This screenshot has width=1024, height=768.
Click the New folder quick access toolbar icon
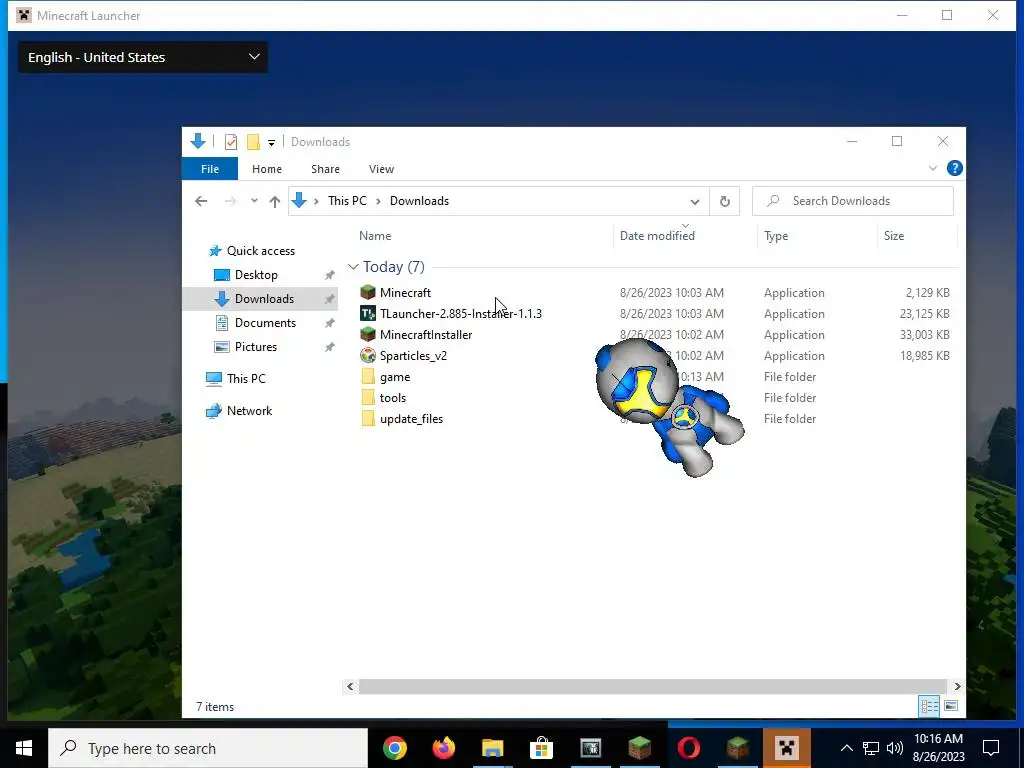tap(253, 142)
